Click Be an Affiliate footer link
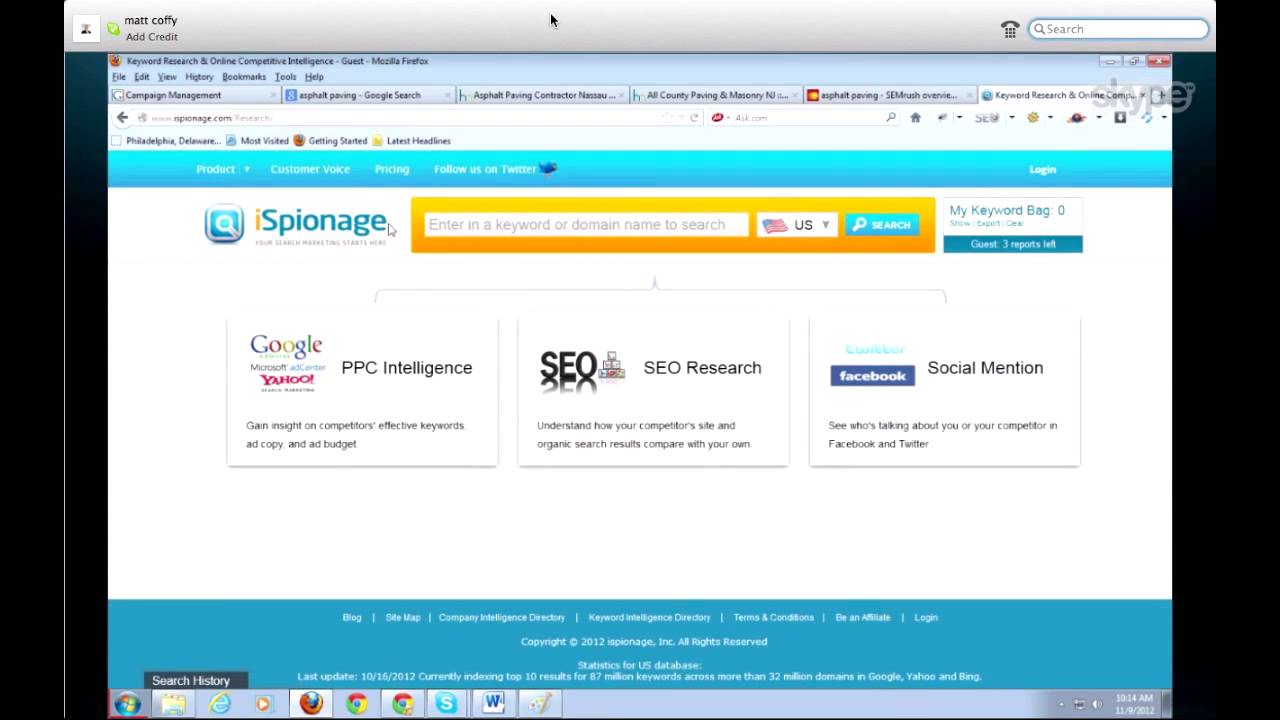The image size is (1280, 720). point(863,617)
